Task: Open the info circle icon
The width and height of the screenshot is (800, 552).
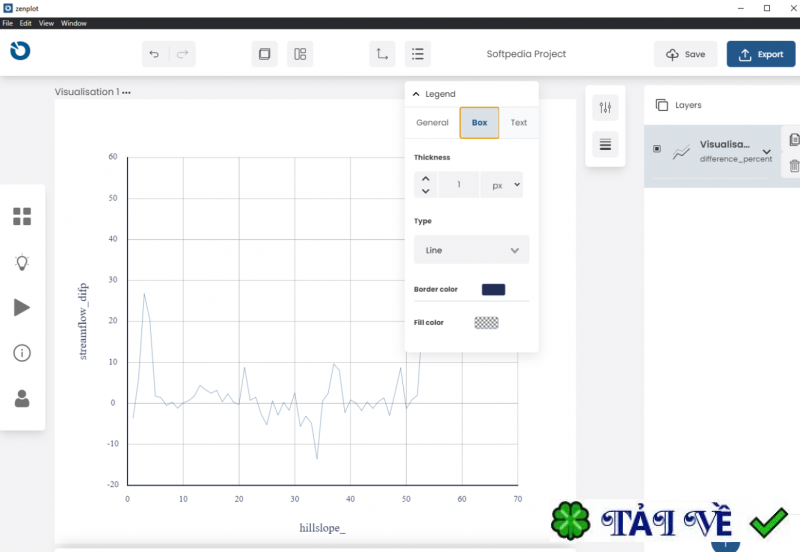Action: coord(22,353)
